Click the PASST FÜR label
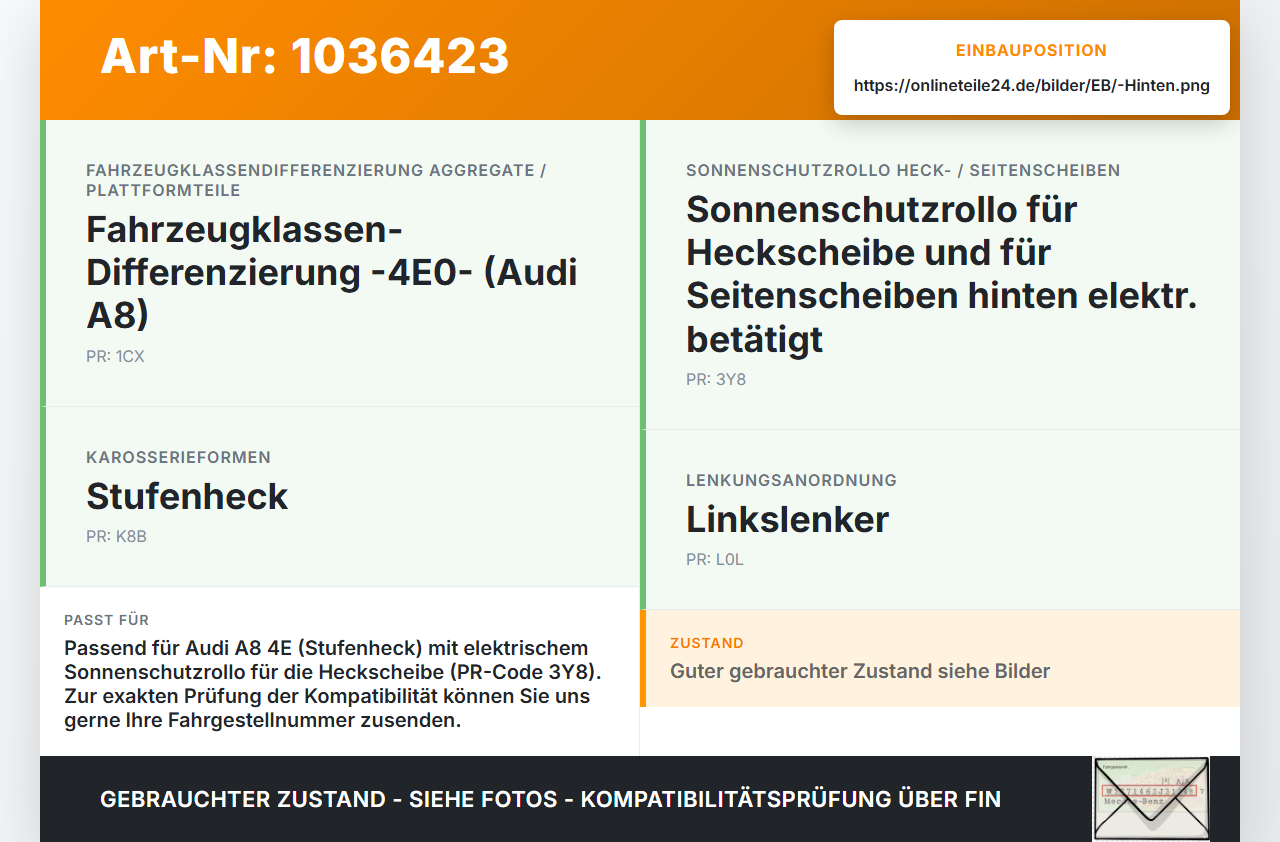This screenshot has height=842, width=1280. (107, 620)
